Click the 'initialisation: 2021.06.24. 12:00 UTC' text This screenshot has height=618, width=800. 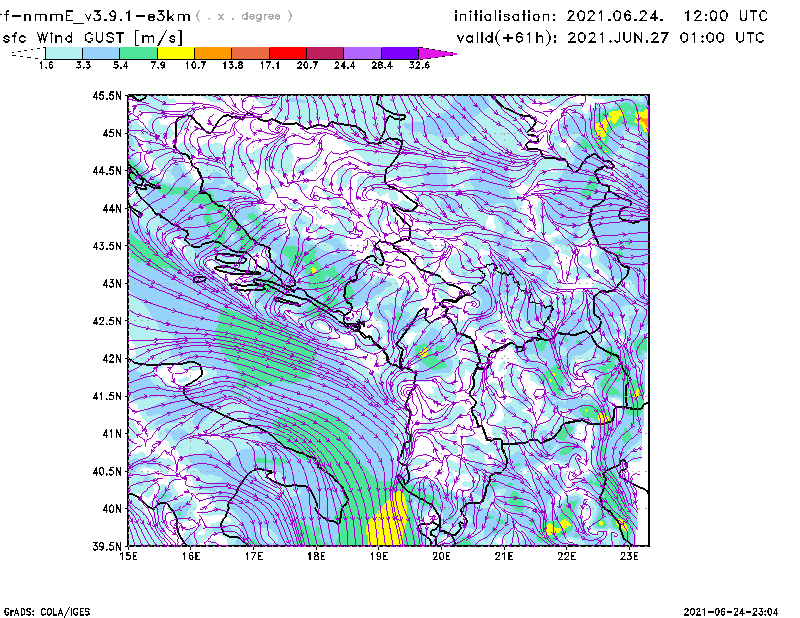tap(611, 16)
